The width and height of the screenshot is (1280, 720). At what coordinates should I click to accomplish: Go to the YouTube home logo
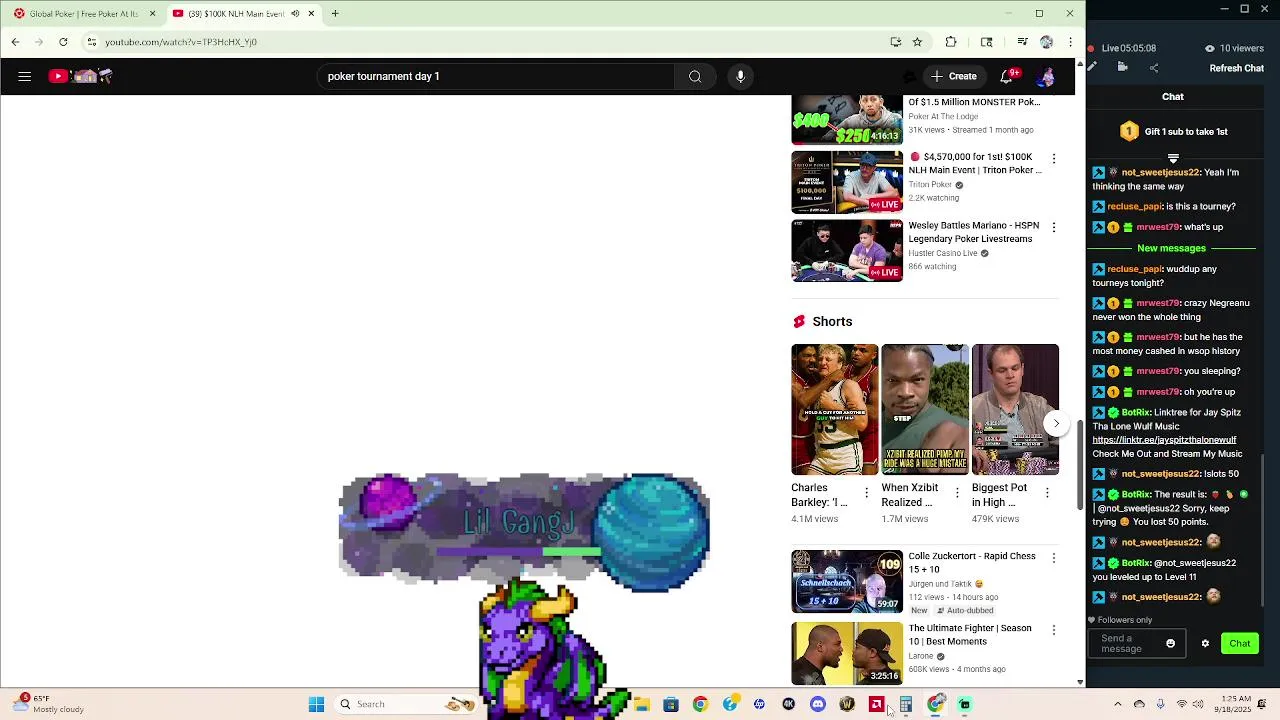pos(81,76)
